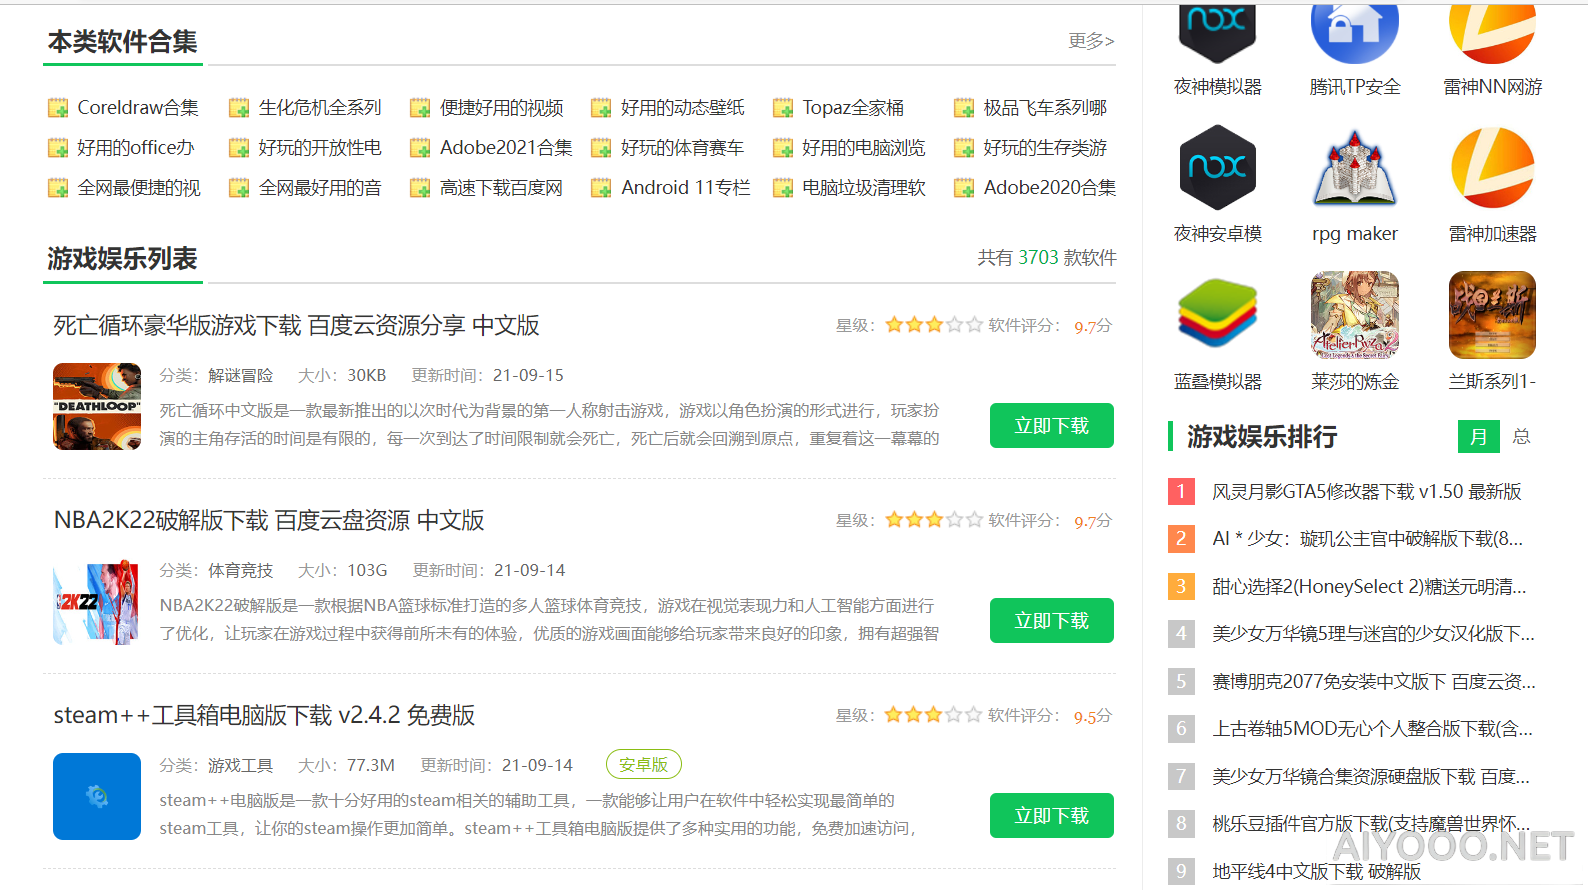Click the rank 1 badge in 游戏娱乐排行
Viewport: 1588px width, 890px height.
point(1181,491)
